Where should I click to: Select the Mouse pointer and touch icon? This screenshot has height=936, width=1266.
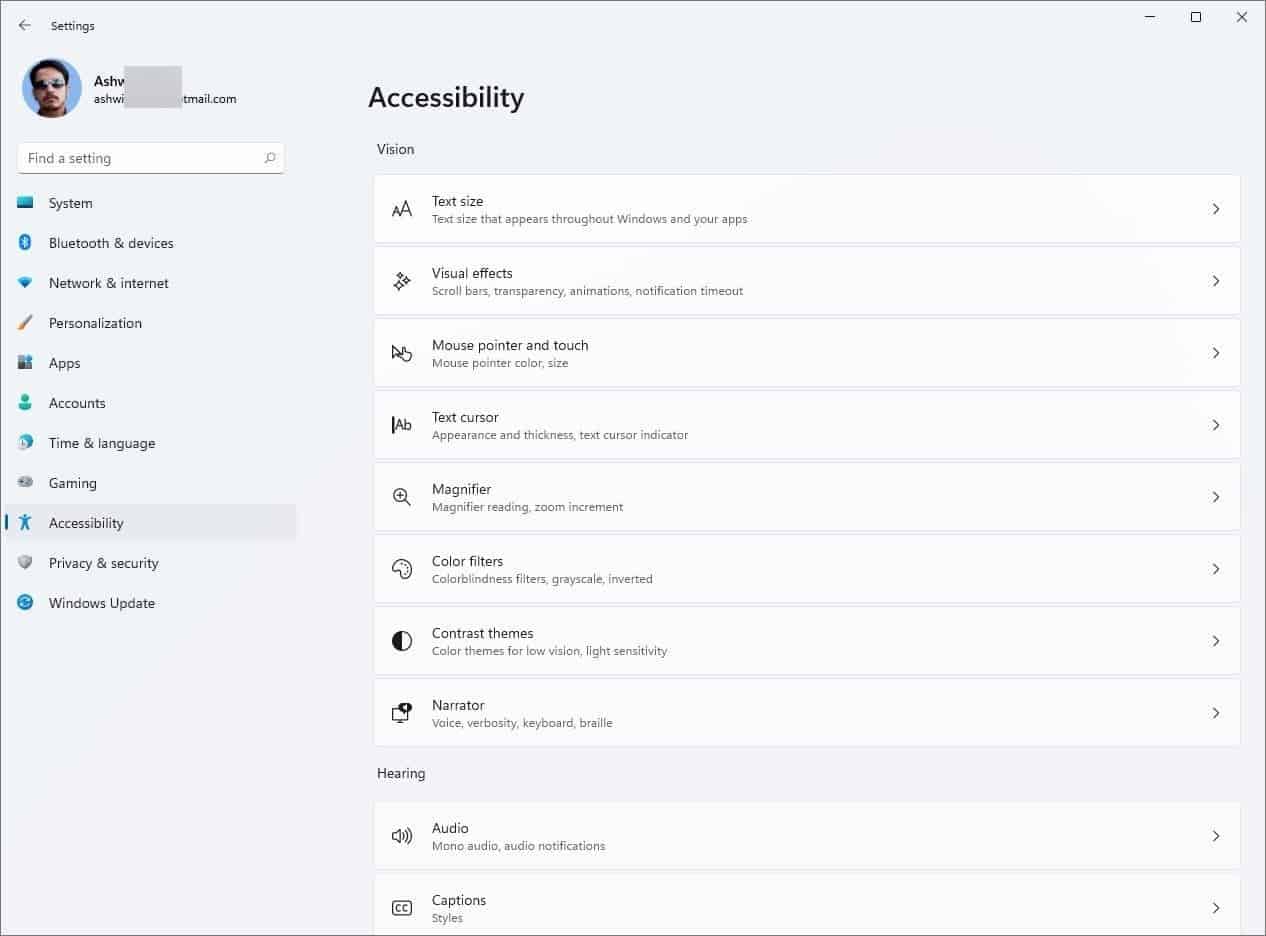tap(401, 353)
